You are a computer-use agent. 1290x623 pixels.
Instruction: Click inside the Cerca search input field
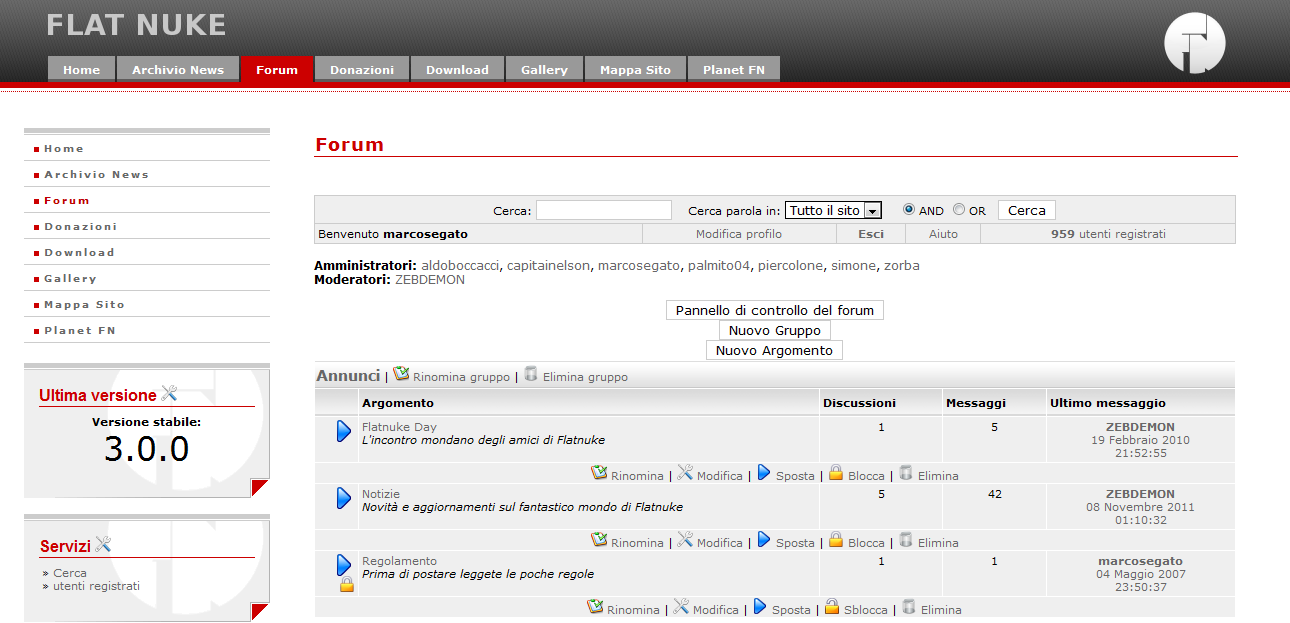click(603, 210)
